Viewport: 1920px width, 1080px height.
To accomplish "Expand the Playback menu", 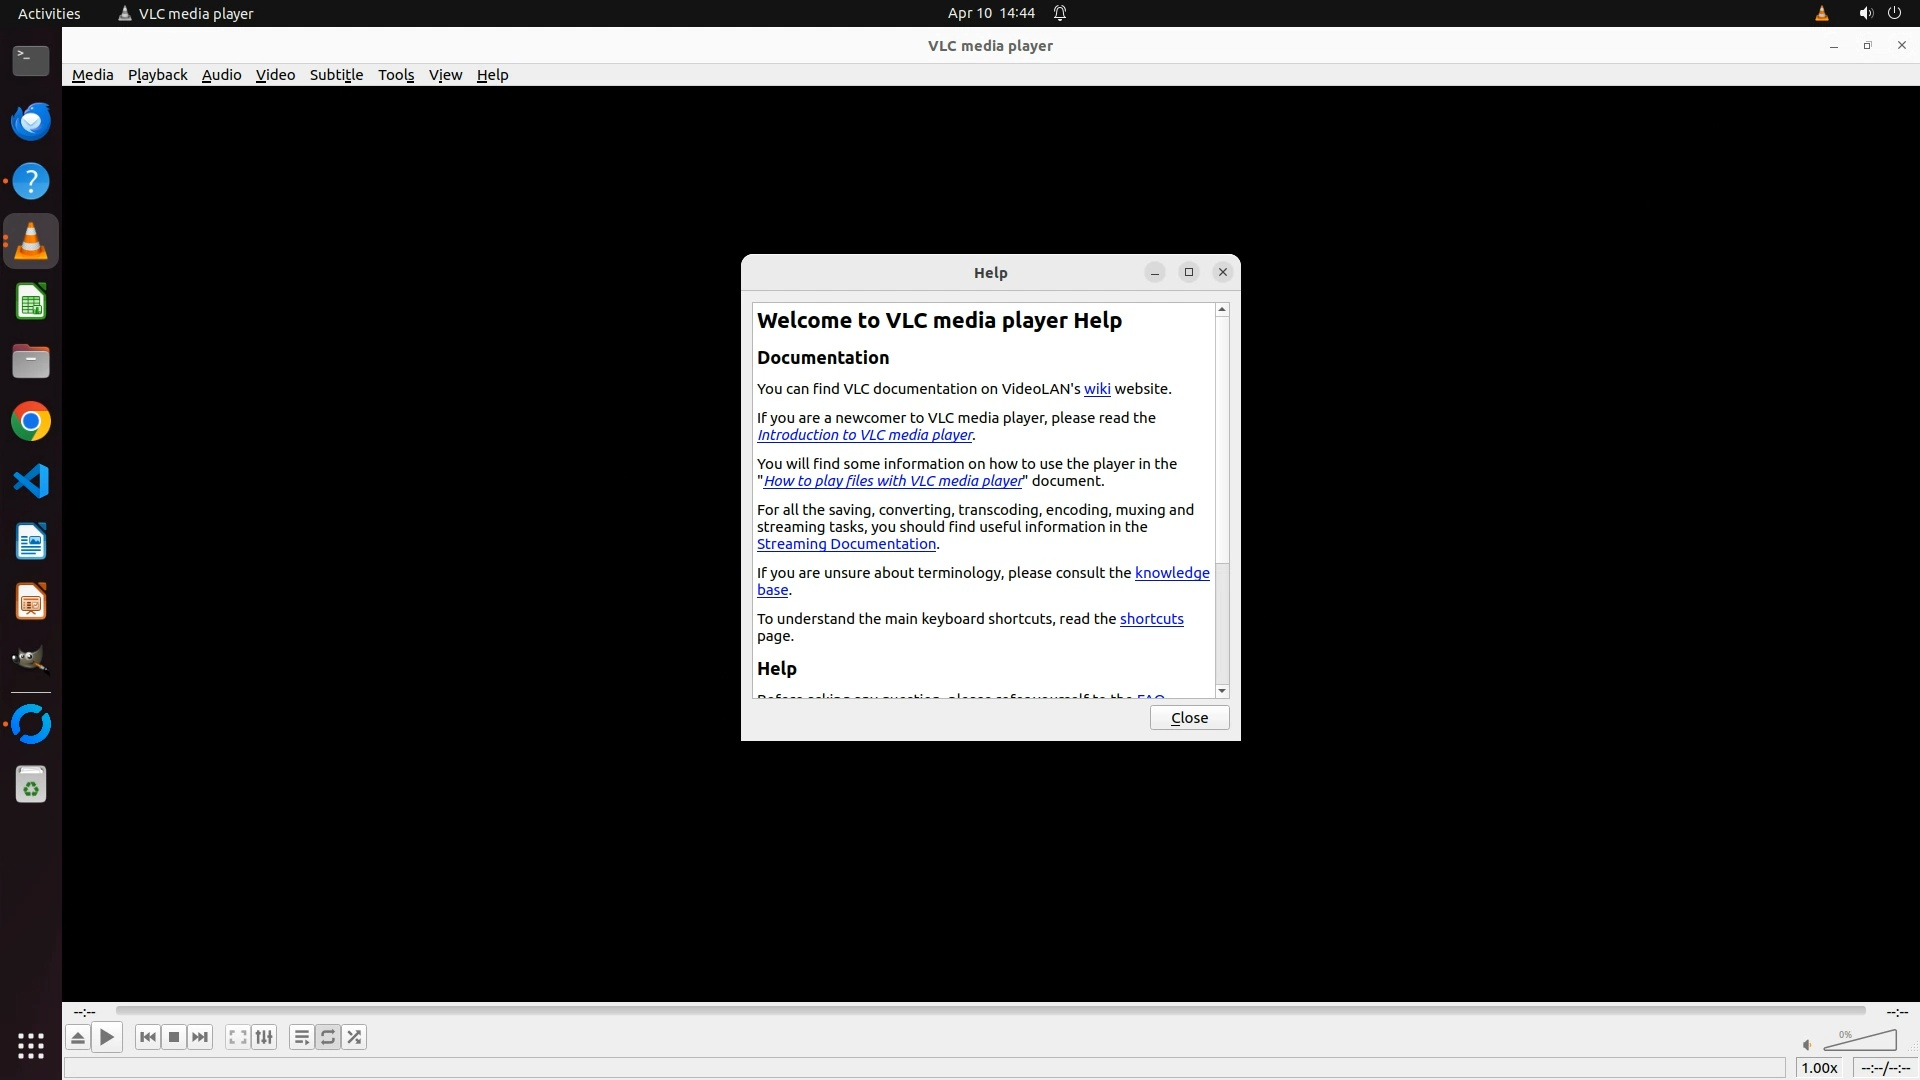I will click(157, 75).
